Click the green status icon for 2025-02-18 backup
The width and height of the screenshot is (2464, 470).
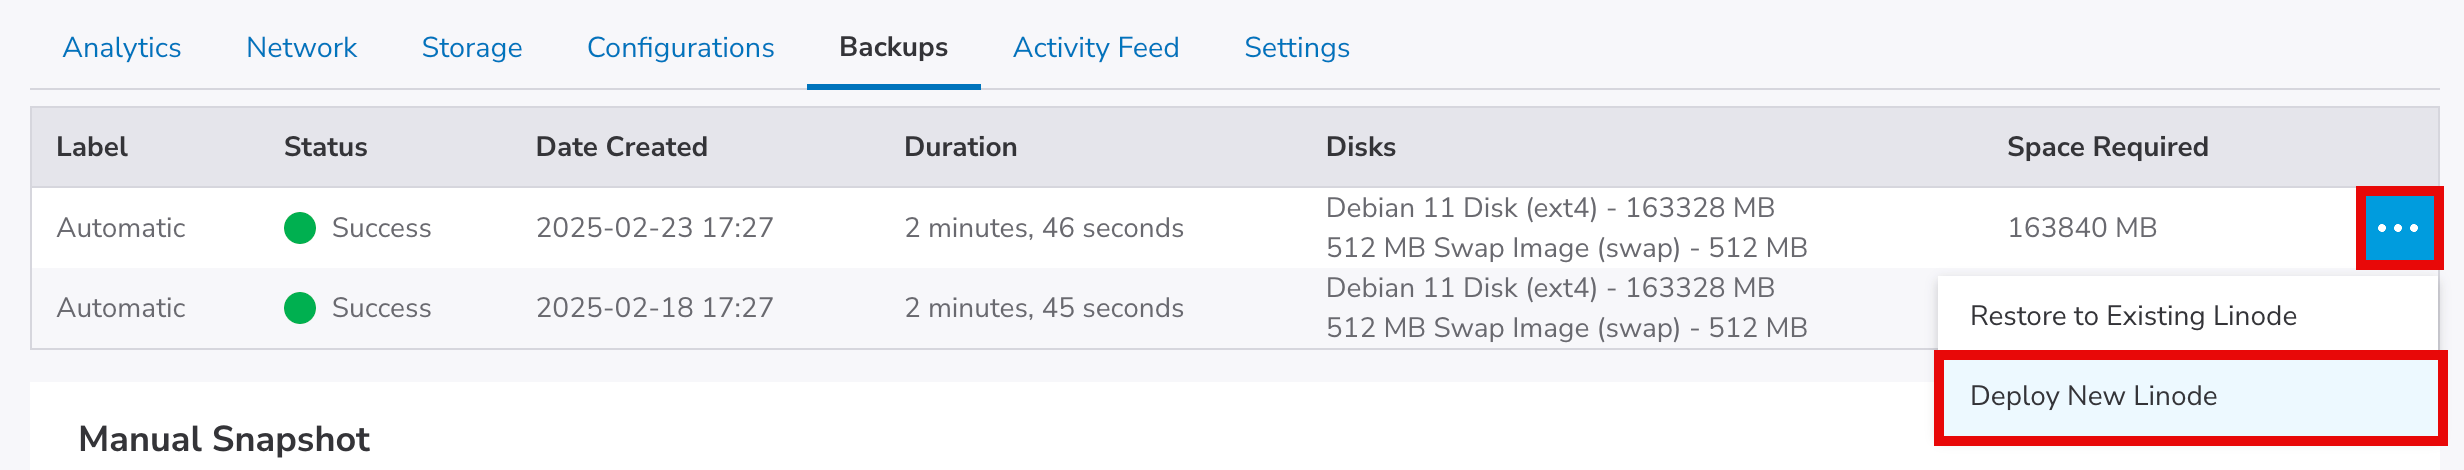point(300,308)
